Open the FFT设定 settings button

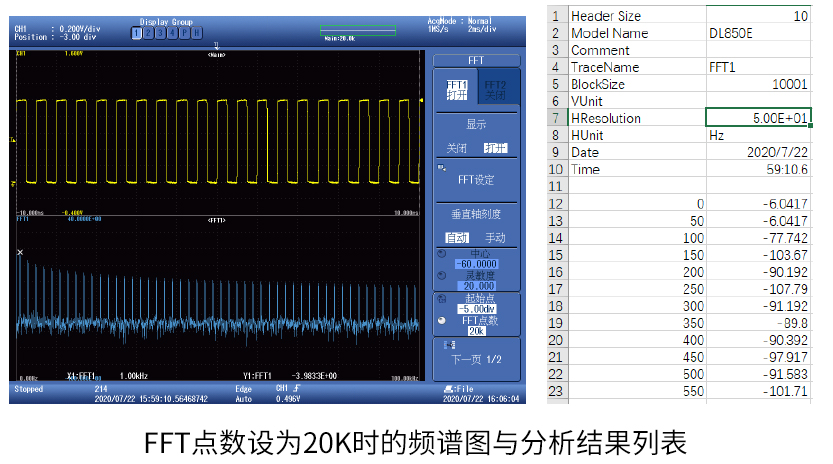pyautogui.click(x=476, y=180)
